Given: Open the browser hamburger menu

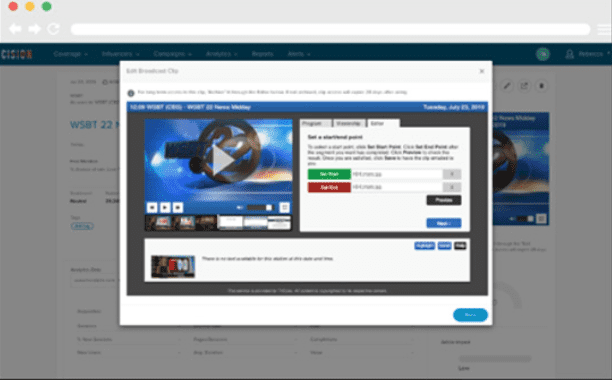Looking at the screenshot, I should pos(604,29).
